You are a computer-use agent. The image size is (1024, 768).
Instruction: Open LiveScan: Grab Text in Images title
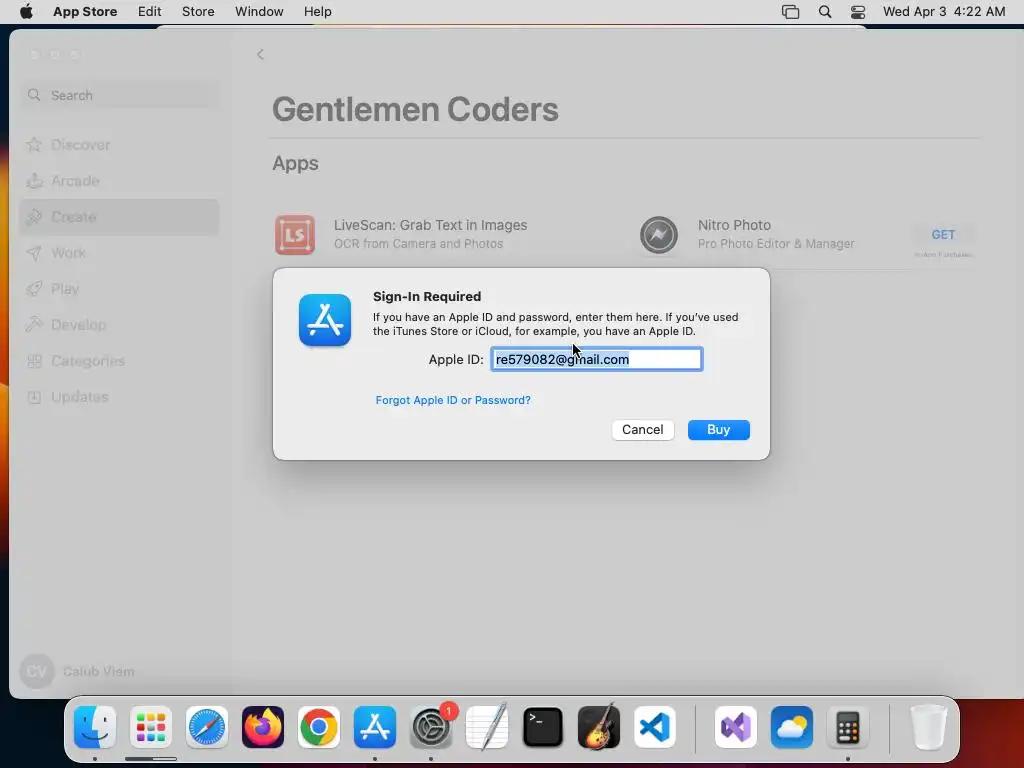click(430, 225)
